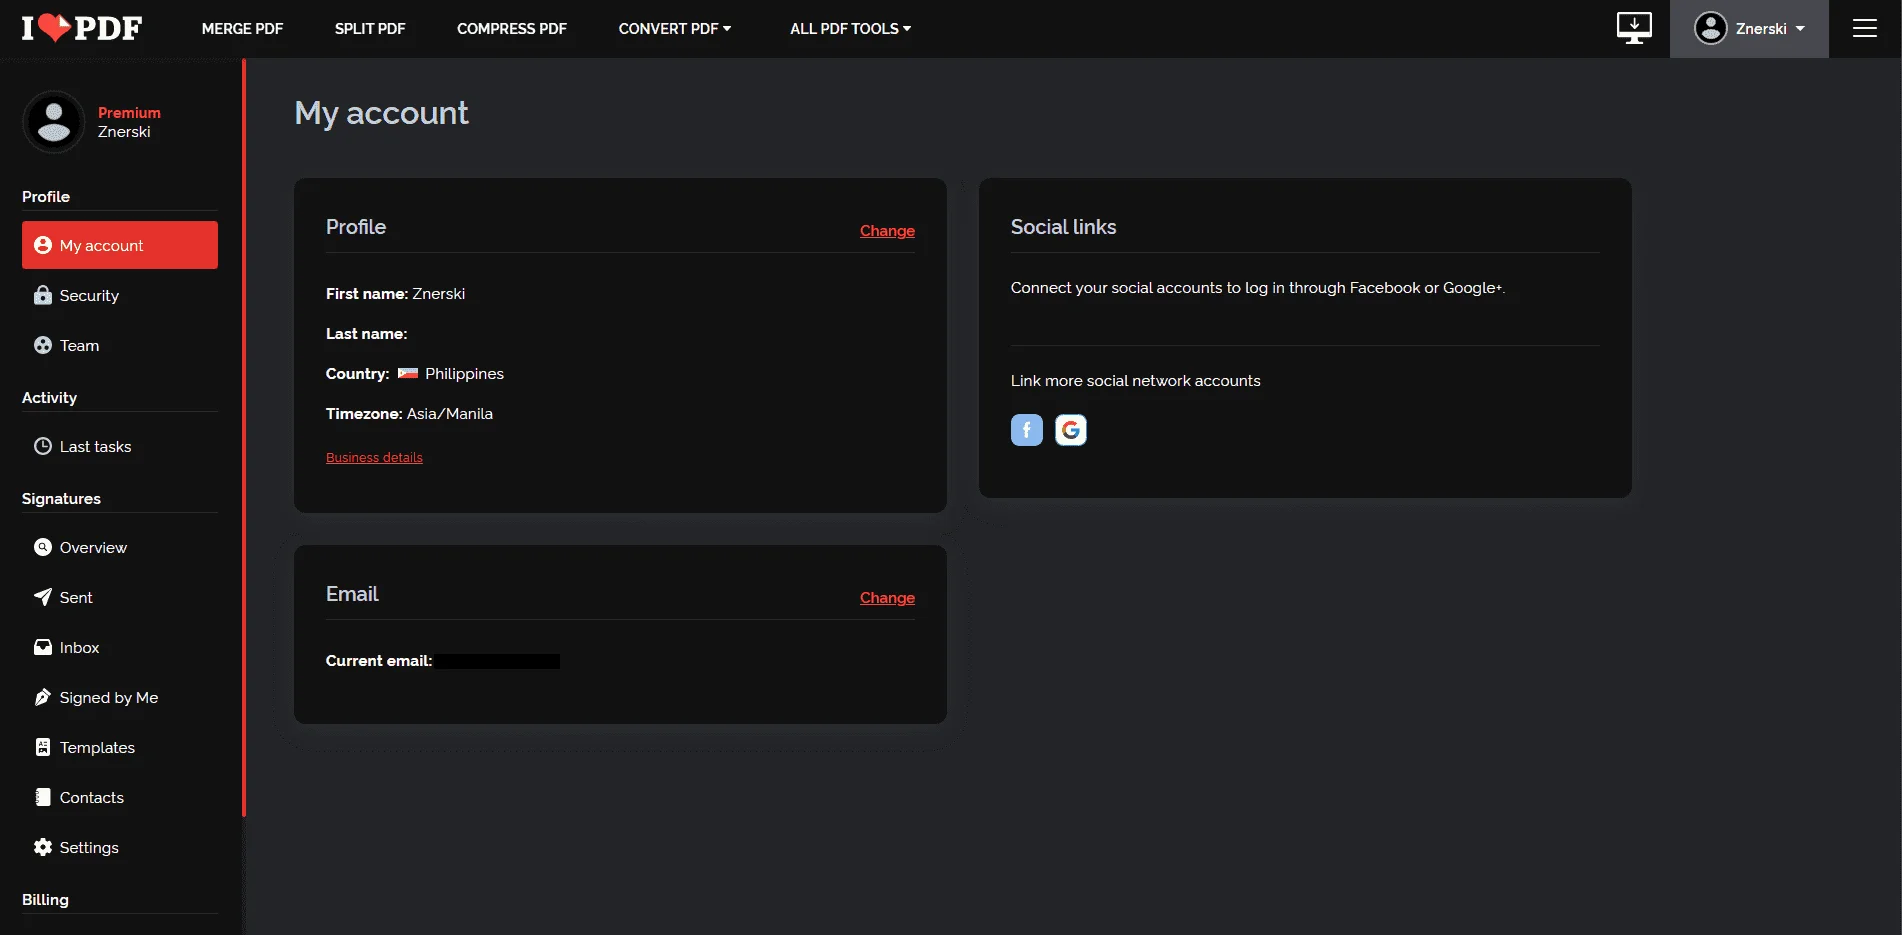Click the Country: Philippines text
The height and width of the screenshot is (935, 1902).
[415, 374]
